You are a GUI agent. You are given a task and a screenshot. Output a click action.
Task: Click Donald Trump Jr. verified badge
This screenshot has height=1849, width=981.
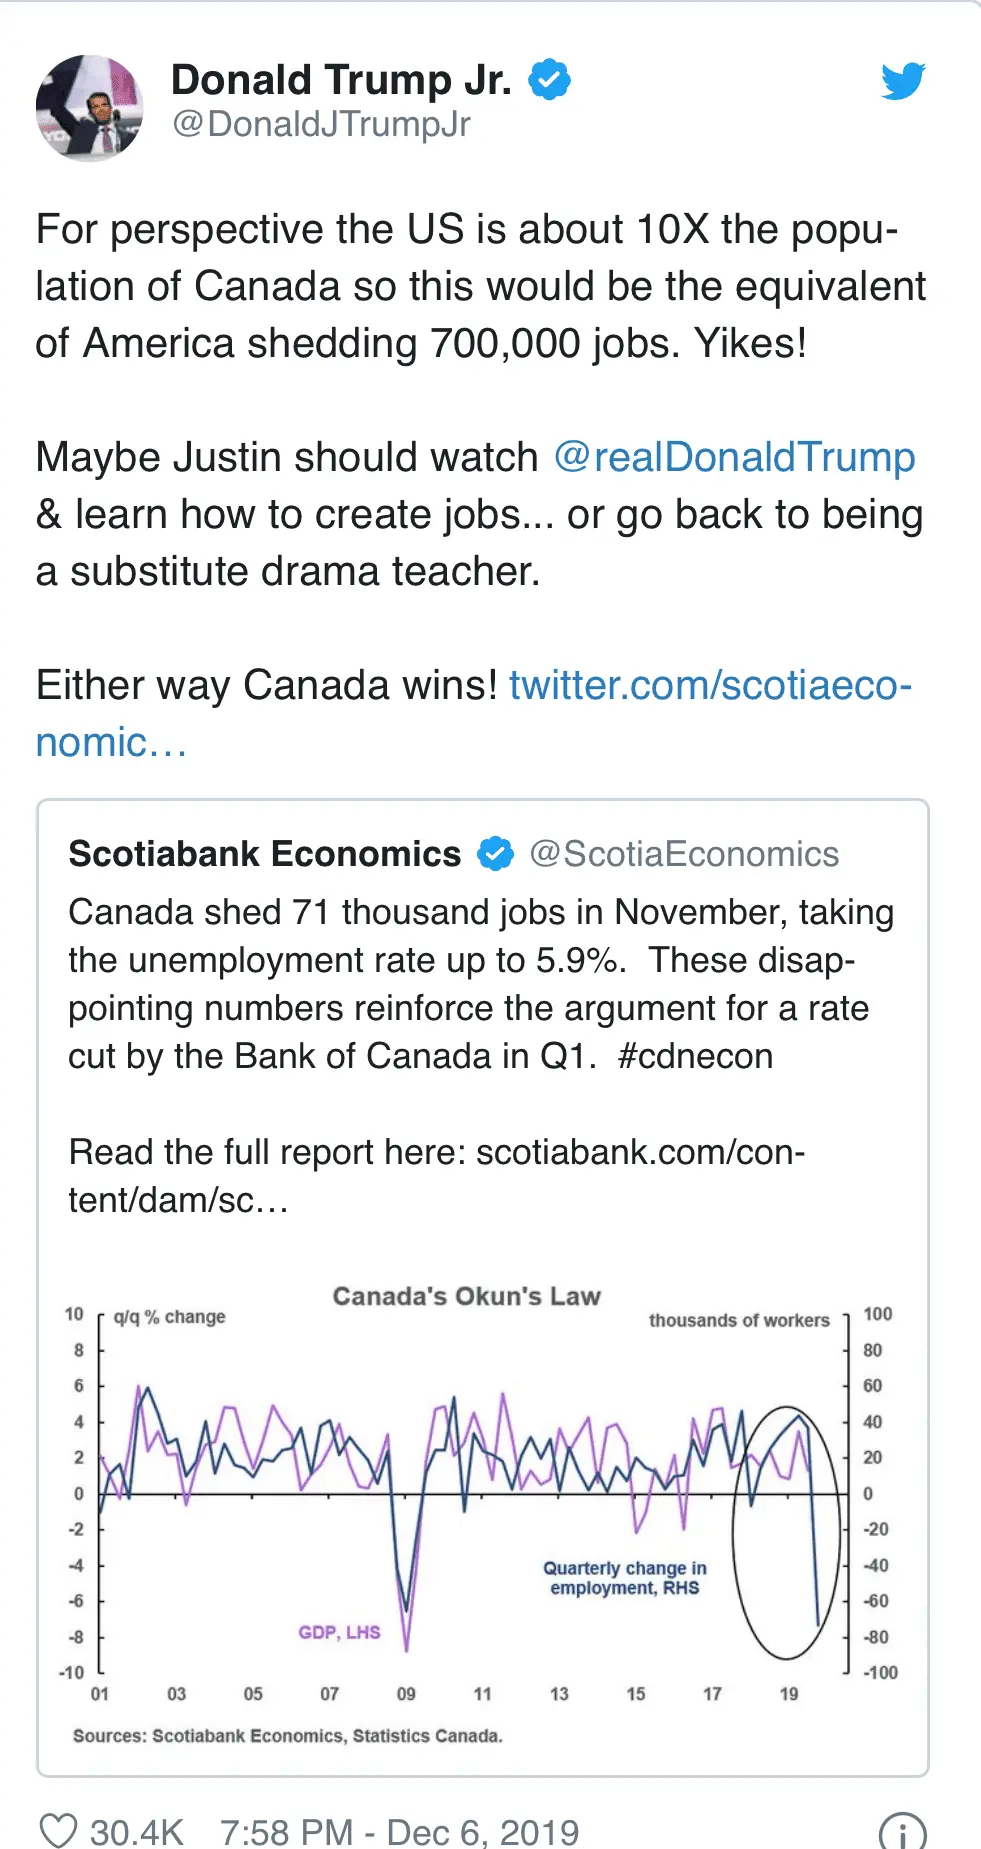[549, 79]
